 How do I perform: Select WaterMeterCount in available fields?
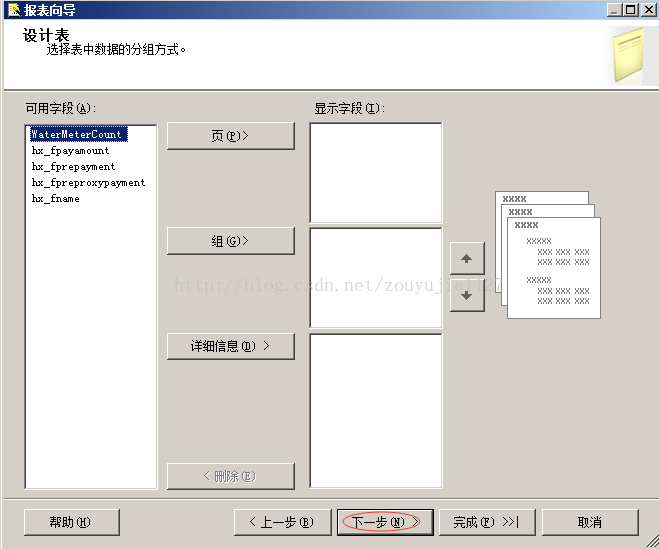(79, 134)
